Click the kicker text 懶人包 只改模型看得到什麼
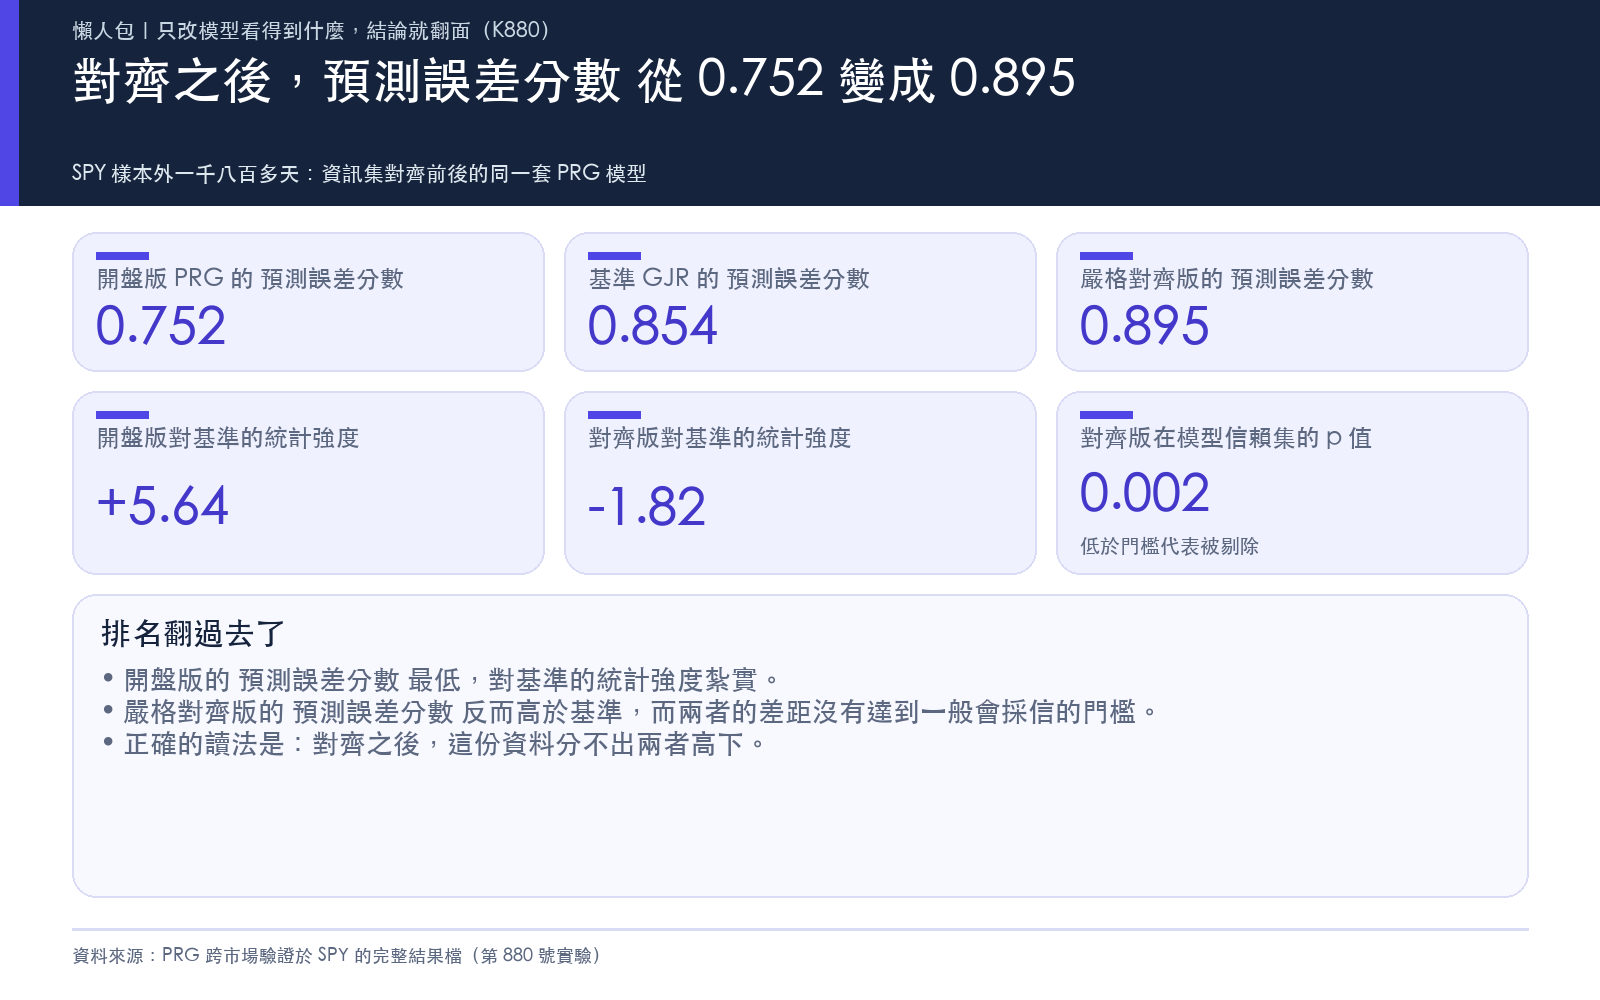The image size is (1600, 1000). point(311,31)
